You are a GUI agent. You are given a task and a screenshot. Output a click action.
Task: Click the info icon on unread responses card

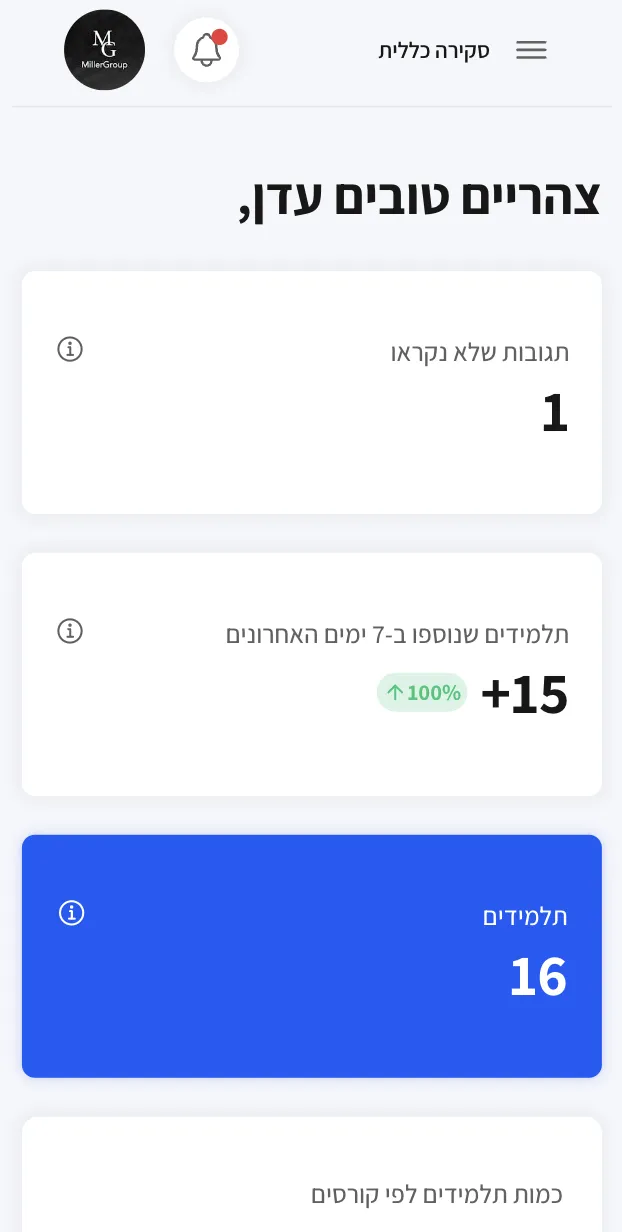70,349
